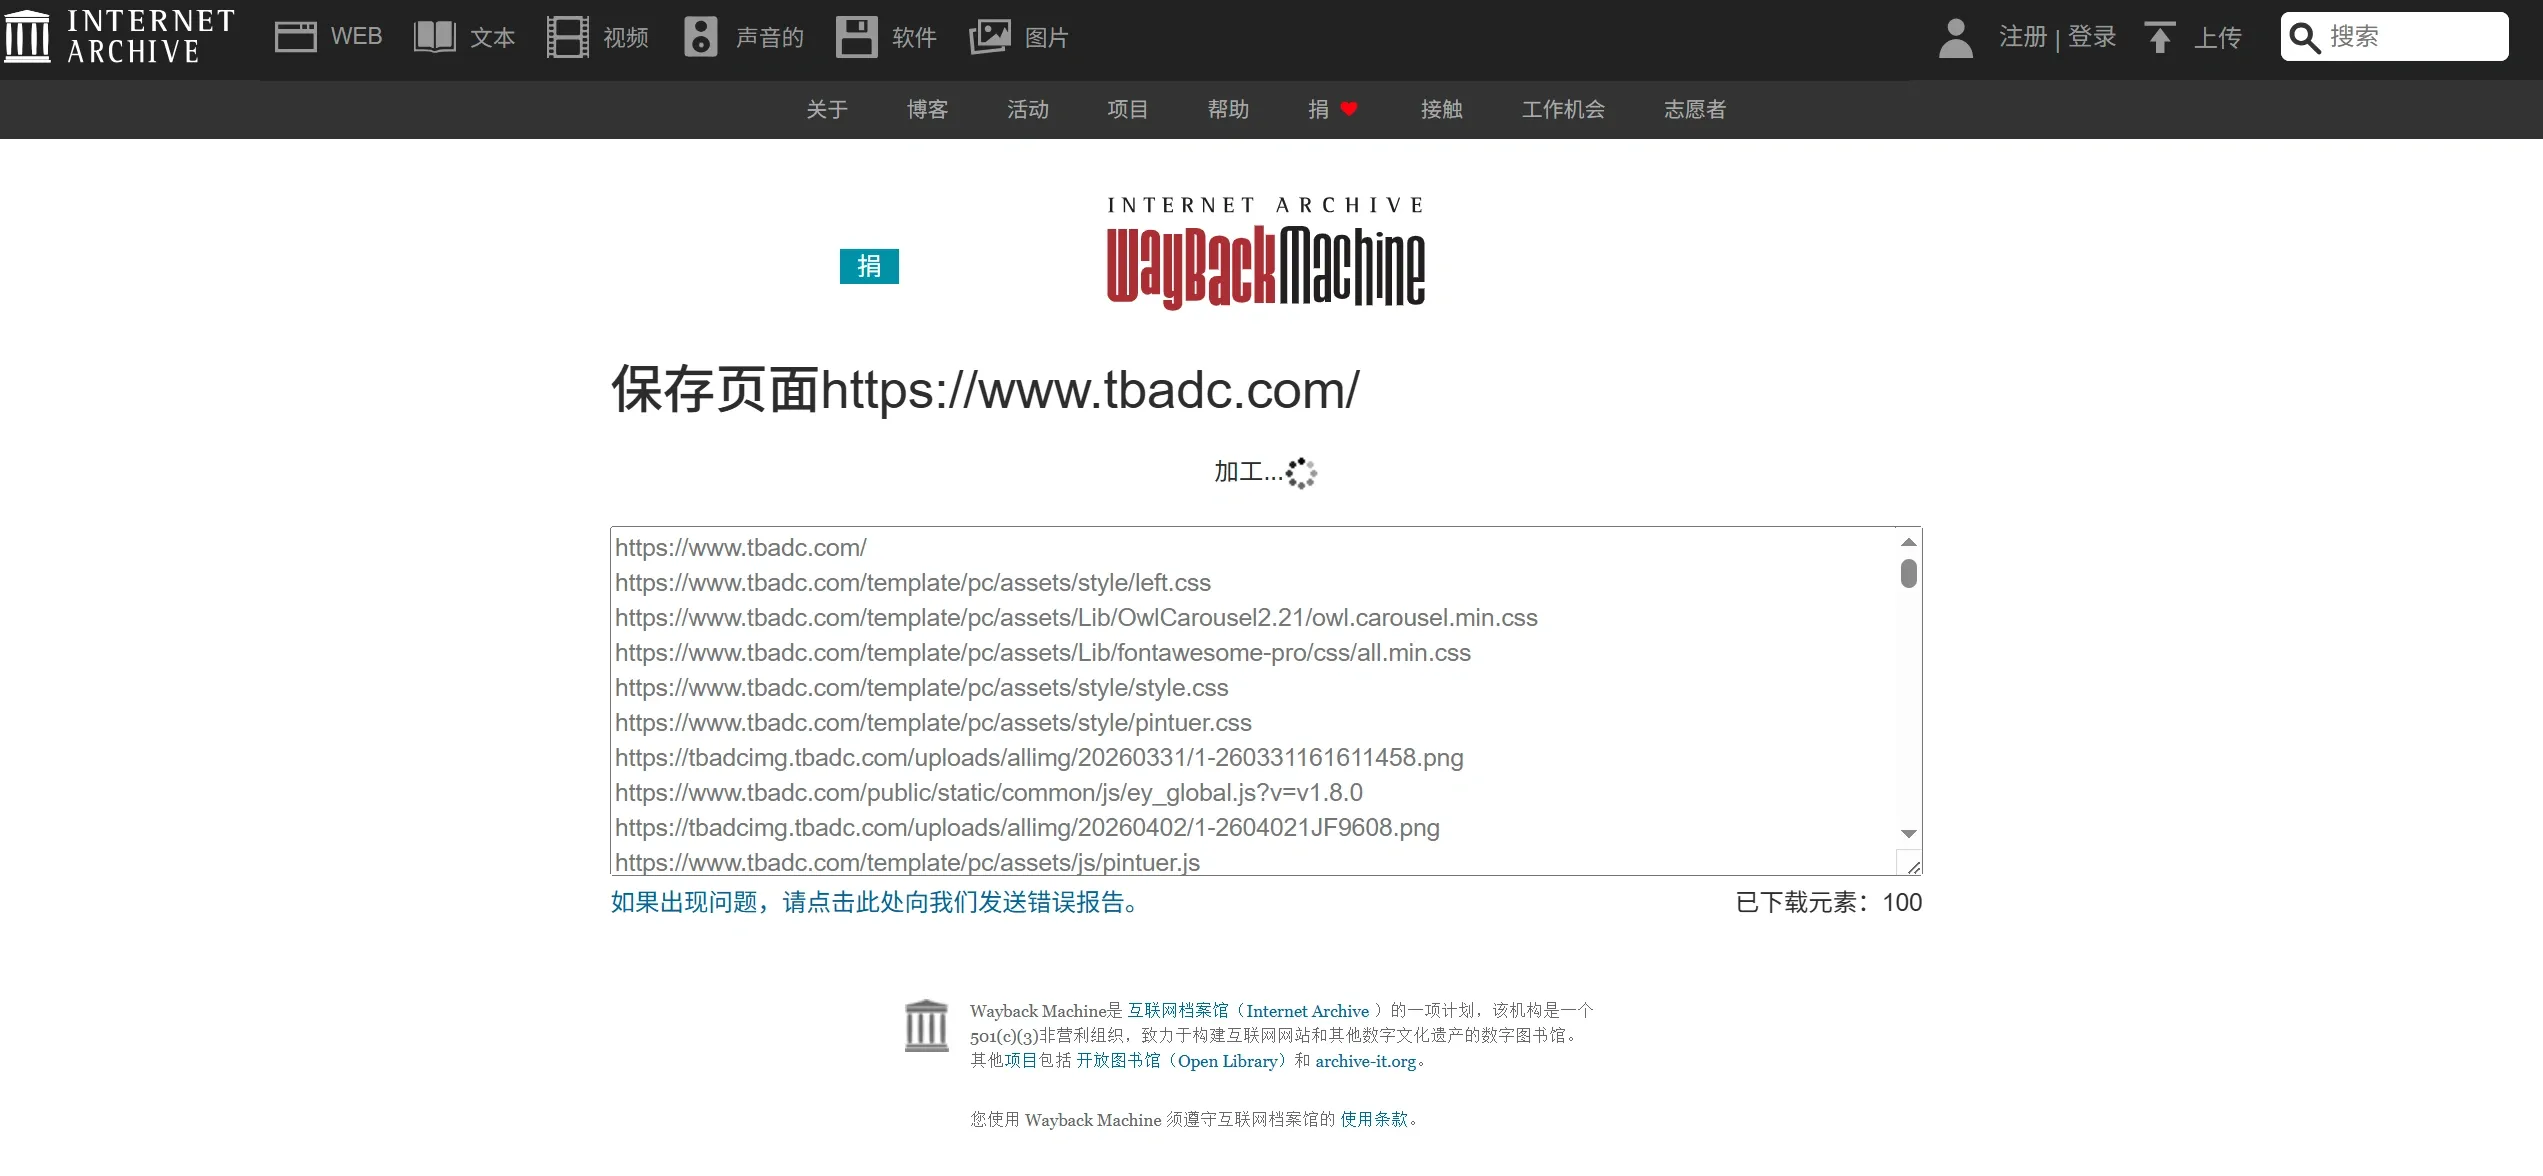This screenshot has height=1176, width=2543.
Task: Click the teal 捐 donate button
Action: 869,266
